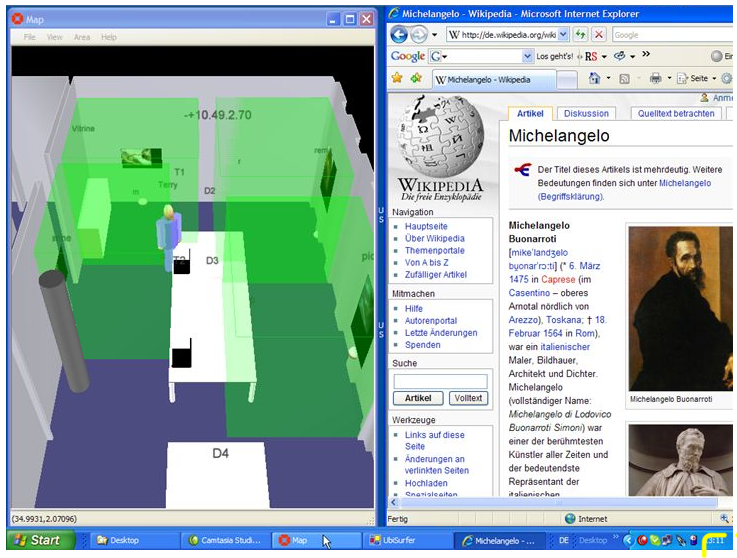Click the blue link-tool icon in Google toolbar
Viewport: 737px width, 558px height.
[620, 56]
